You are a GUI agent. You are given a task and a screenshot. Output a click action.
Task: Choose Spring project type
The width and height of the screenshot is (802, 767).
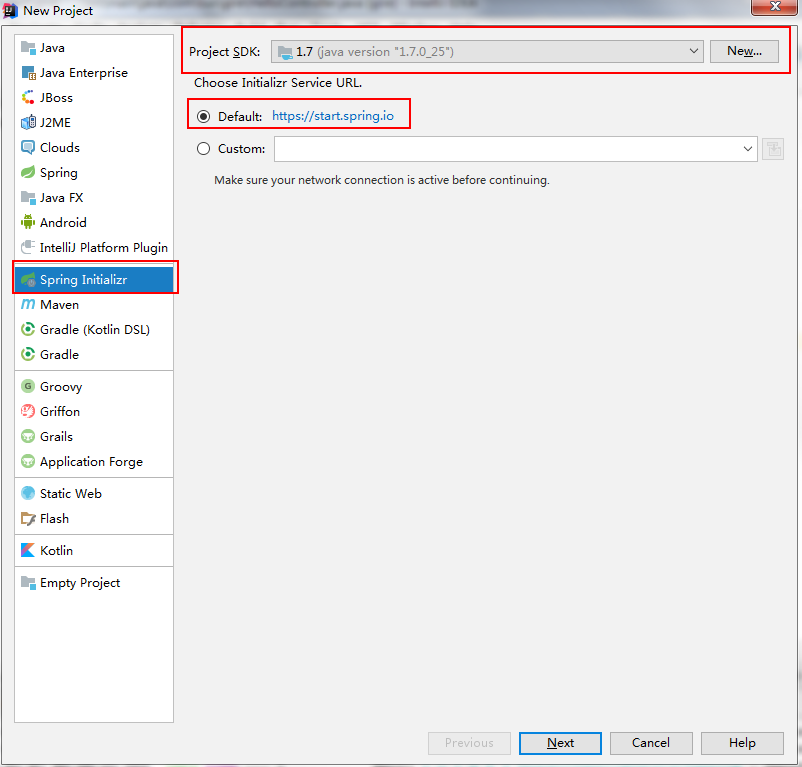pyautogui.click(x=59, y=173)
